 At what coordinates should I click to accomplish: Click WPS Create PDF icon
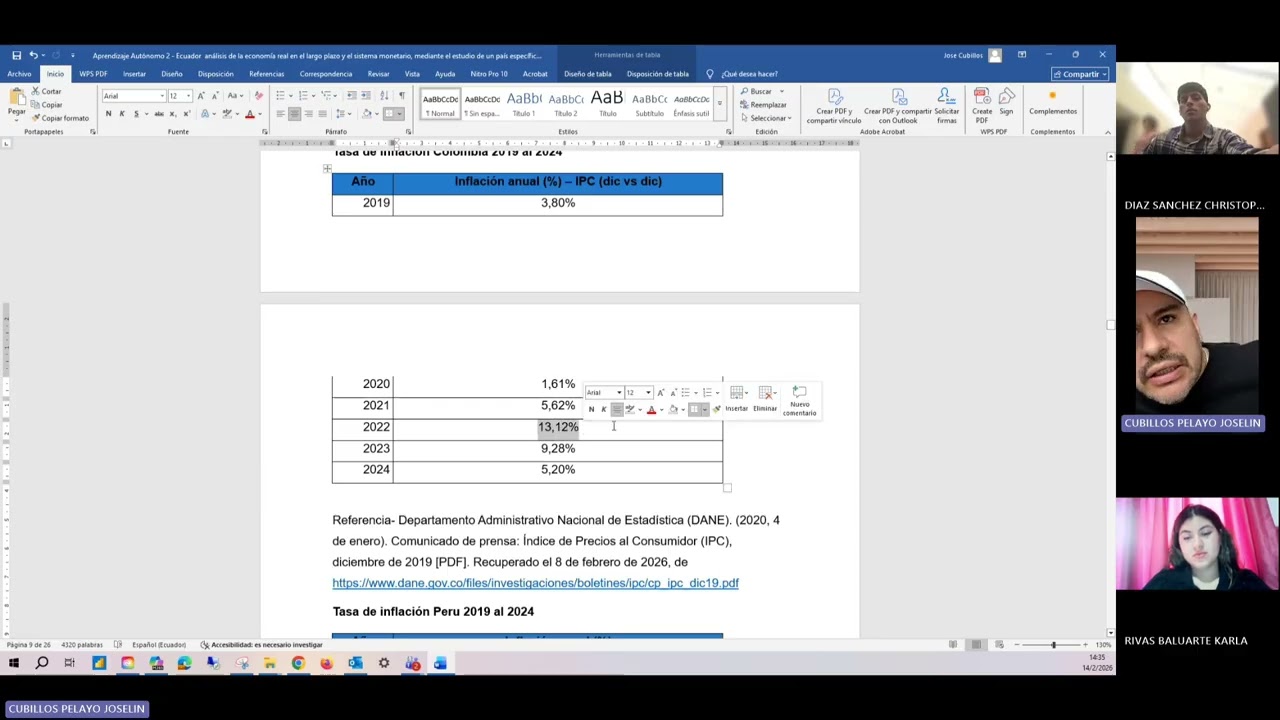click(x=982, y=104)
